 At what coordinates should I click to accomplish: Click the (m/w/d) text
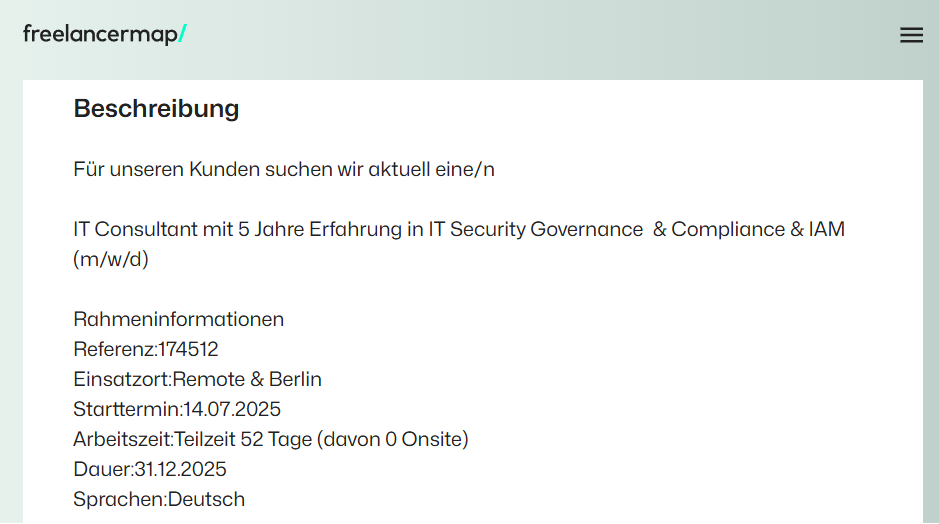[111, 259]
